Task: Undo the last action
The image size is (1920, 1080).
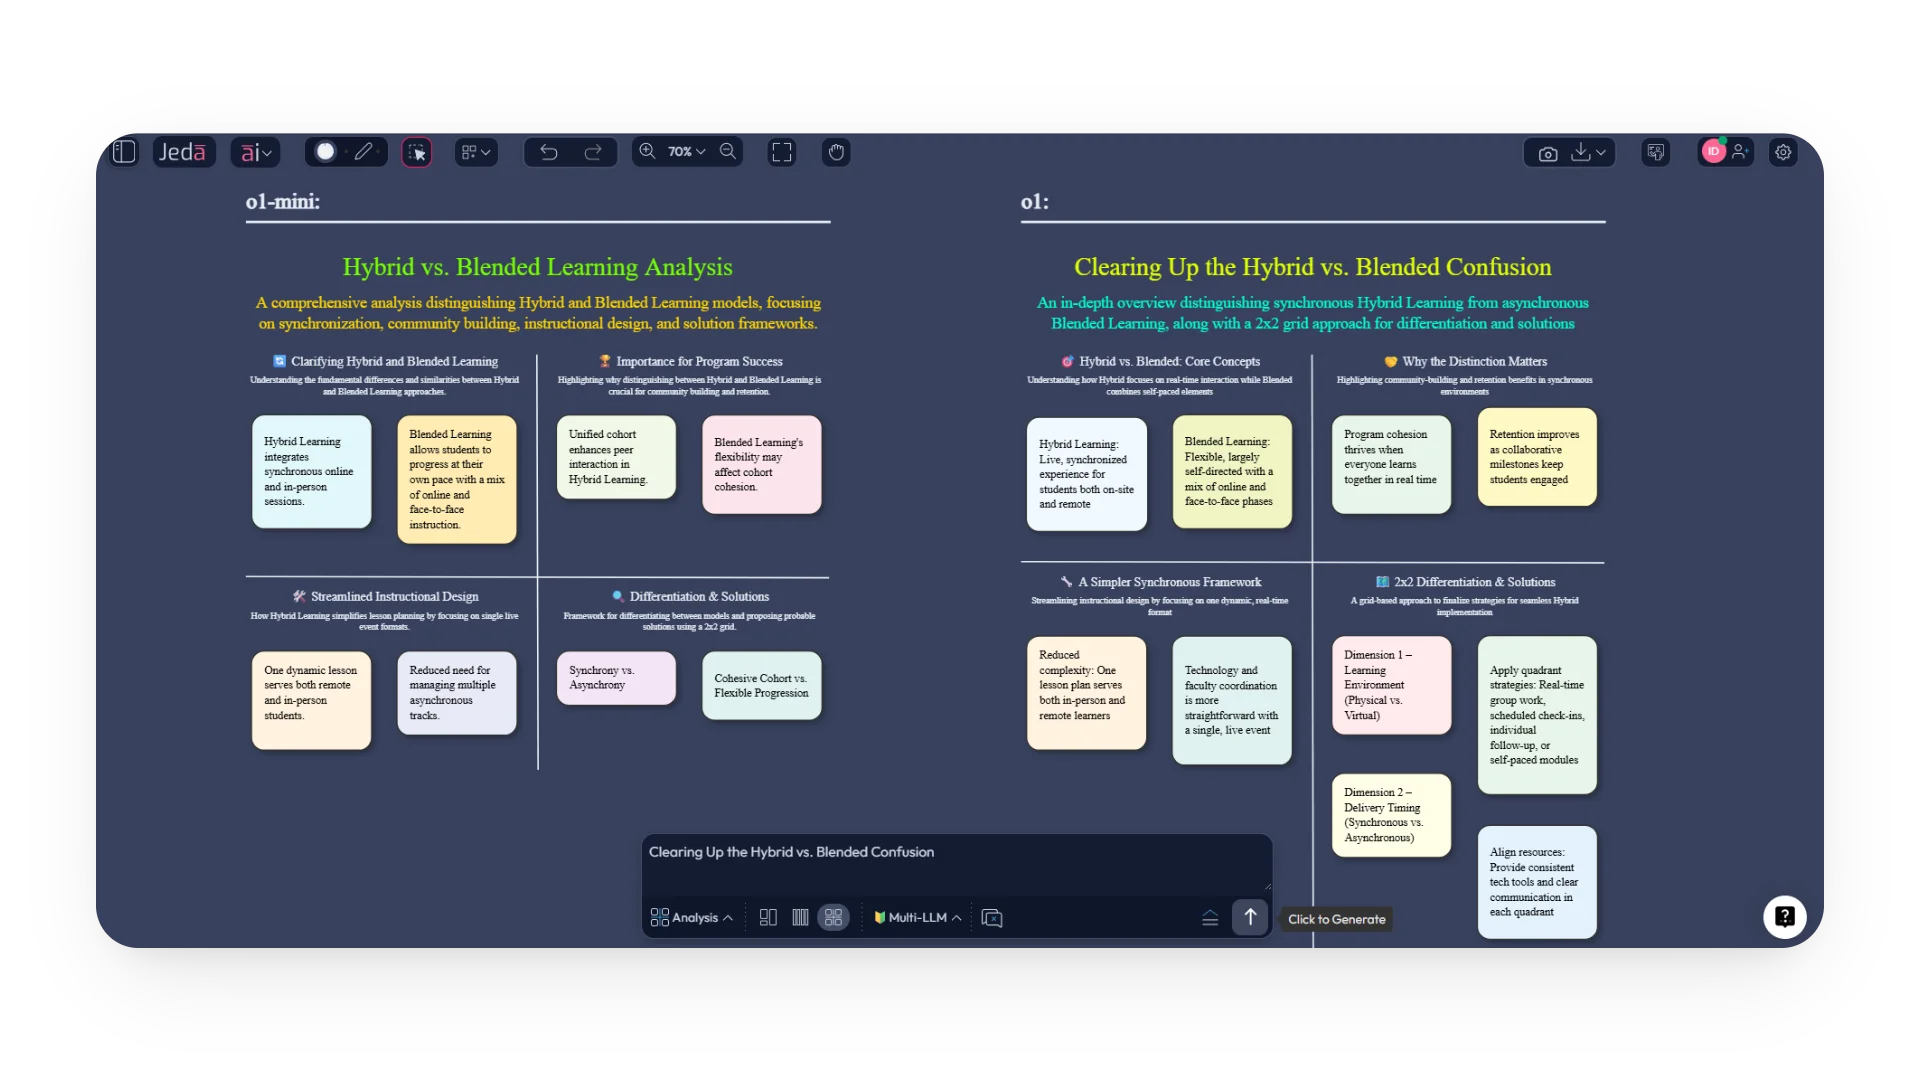Action: click(x=549, y=152)
